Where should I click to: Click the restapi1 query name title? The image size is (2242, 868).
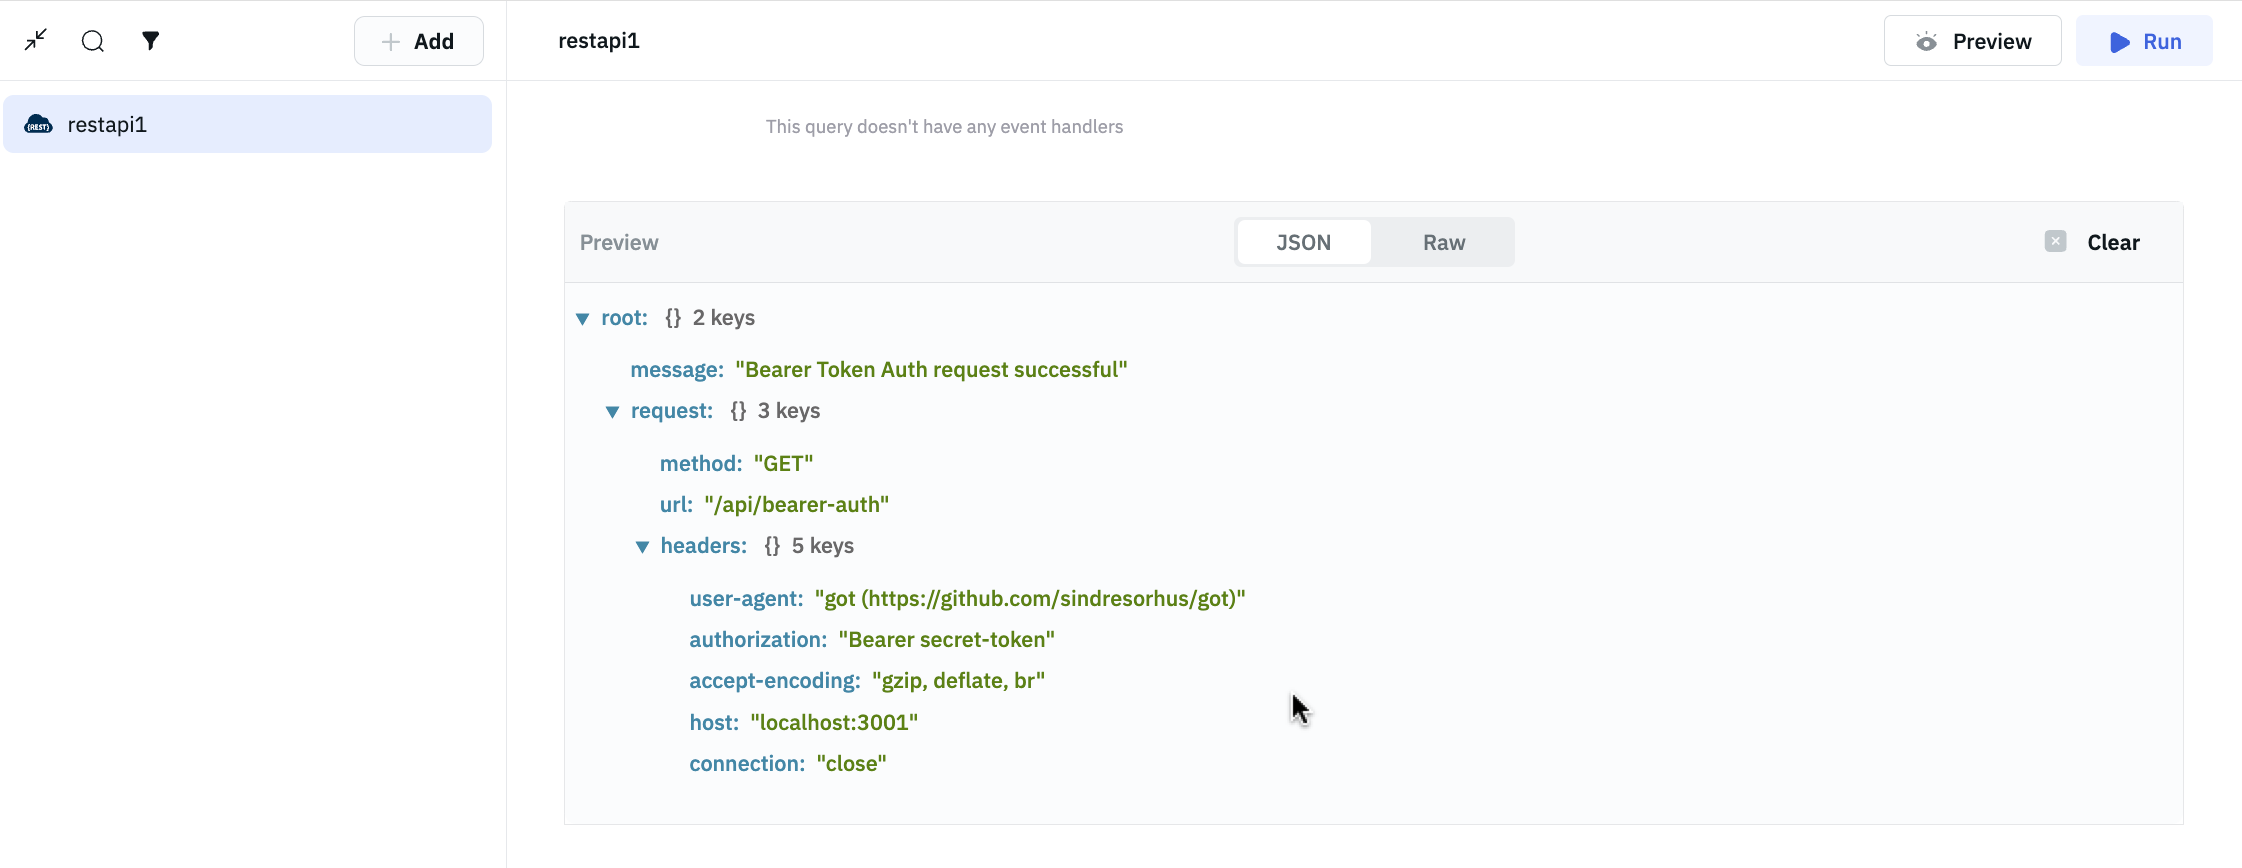pyautogui.click(x=598, y=41)
